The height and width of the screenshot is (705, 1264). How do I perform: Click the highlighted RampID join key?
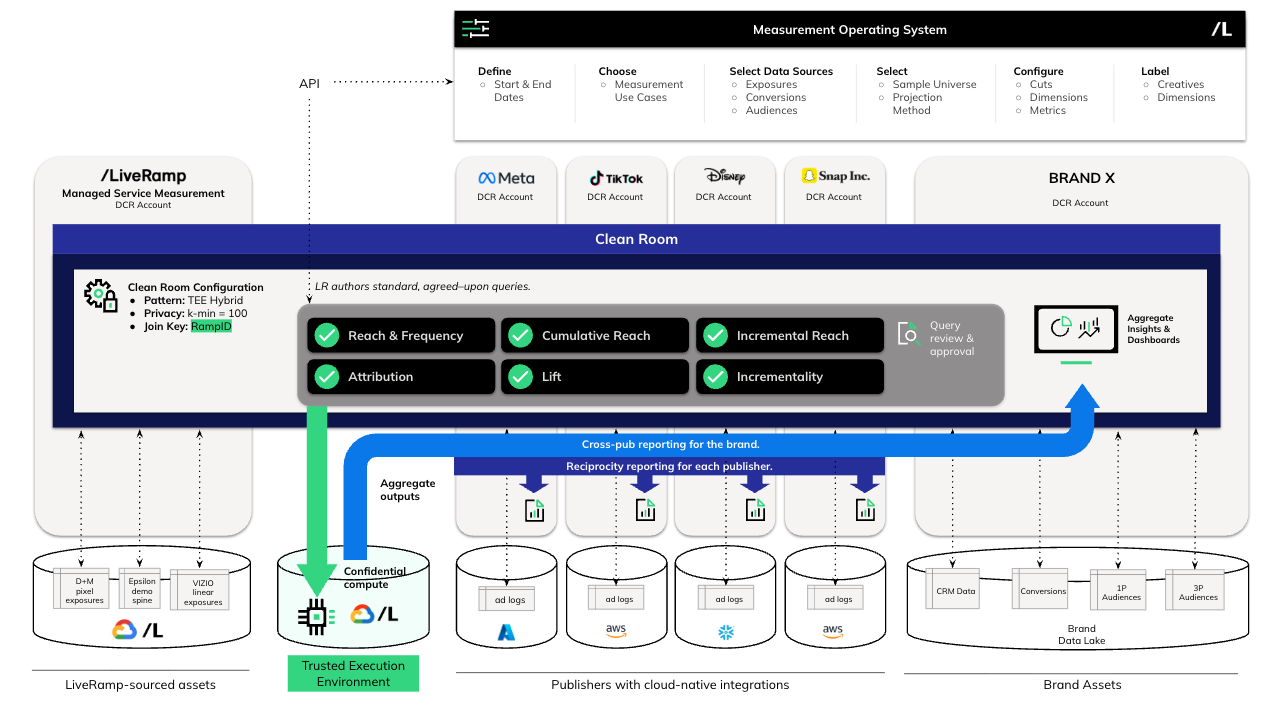pyautogui.click(x=211, y=326)
